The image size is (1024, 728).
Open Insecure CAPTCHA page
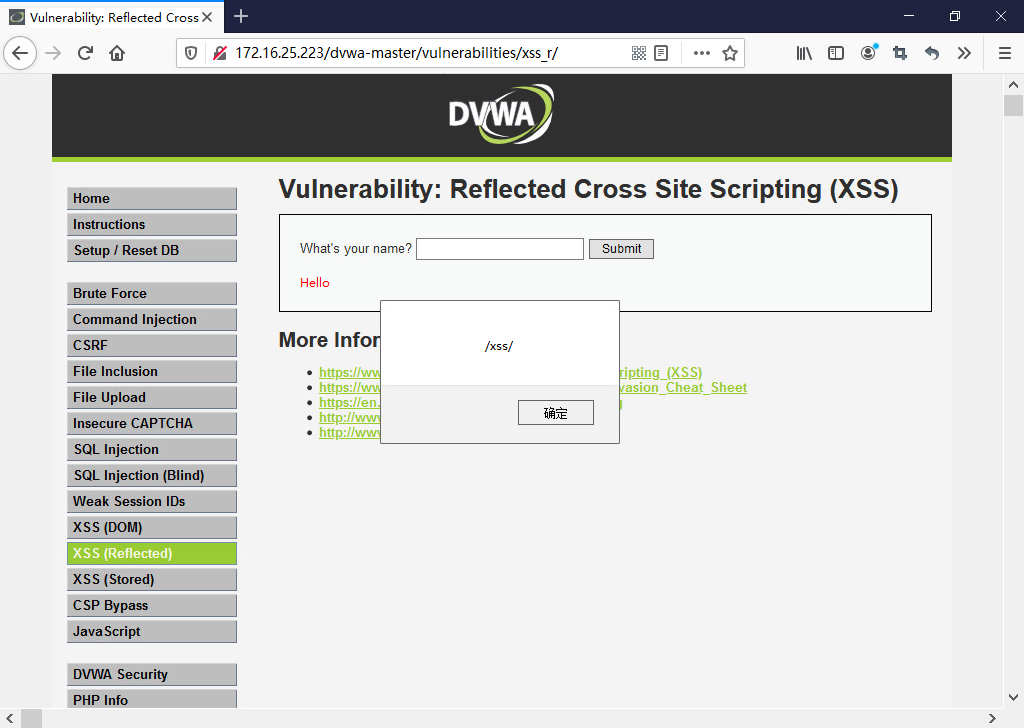tap(152, 423)
